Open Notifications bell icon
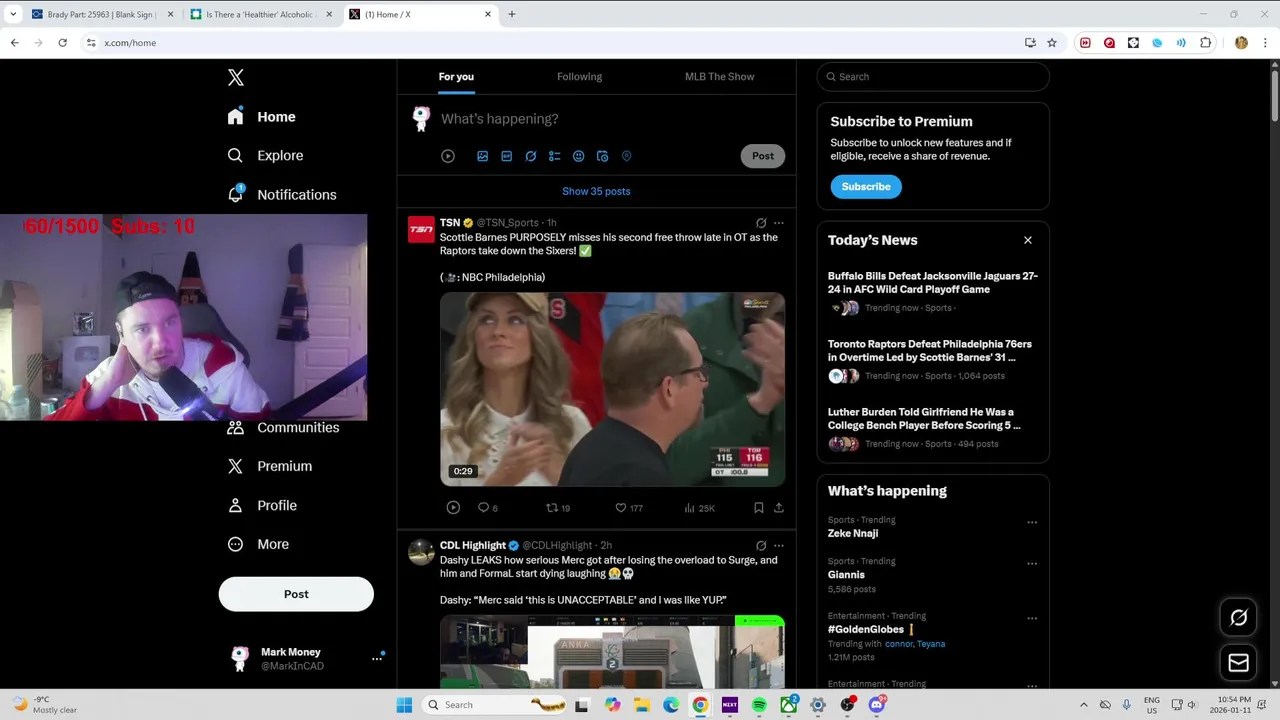The height and width of the screenshot is (720, 1280). [236, 194]
